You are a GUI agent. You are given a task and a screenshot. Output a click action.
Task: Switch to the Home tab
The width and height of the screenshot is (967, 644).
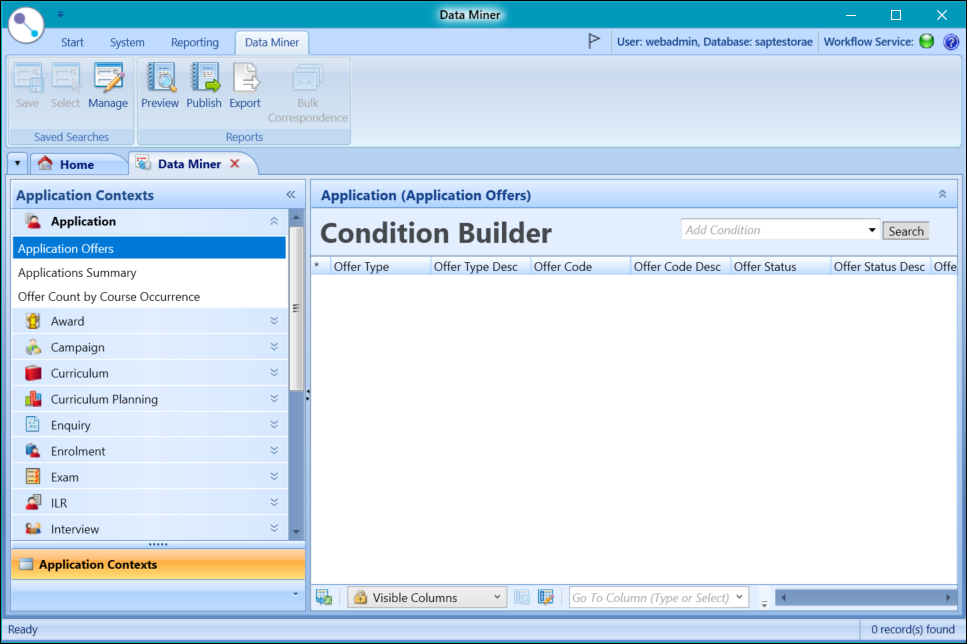pos(79,163)
